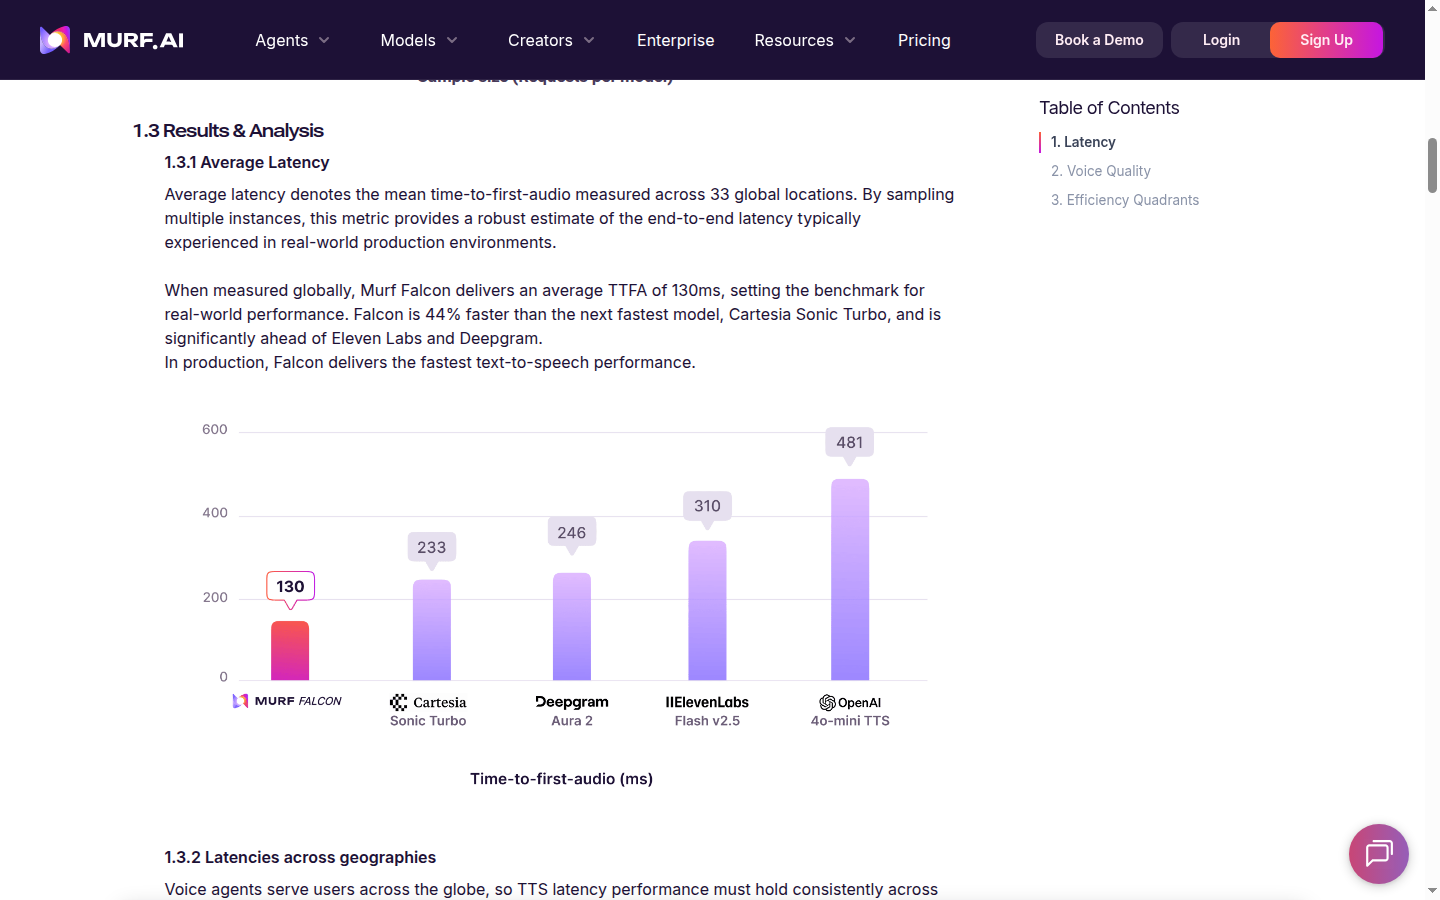Click the page vertical scrollbar thumb

pyautogui.click(x=1432, y=165)
